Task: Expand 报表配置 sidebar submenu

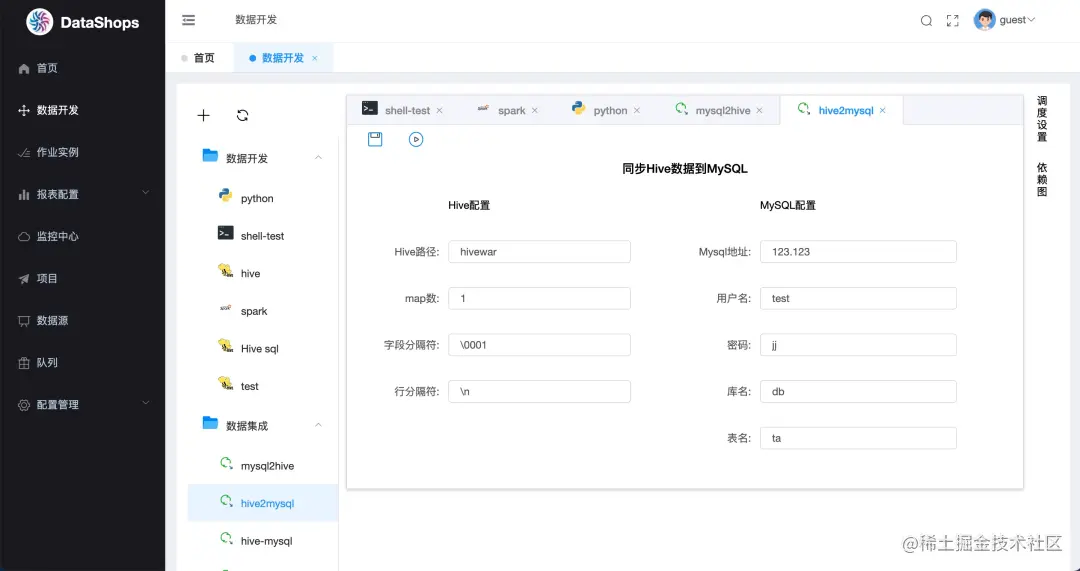Action: click(83, 194)
